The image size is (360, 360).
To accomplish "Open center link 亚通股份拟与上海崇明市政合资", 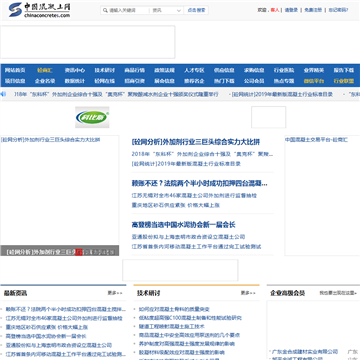I will click(x=188, y=237).
